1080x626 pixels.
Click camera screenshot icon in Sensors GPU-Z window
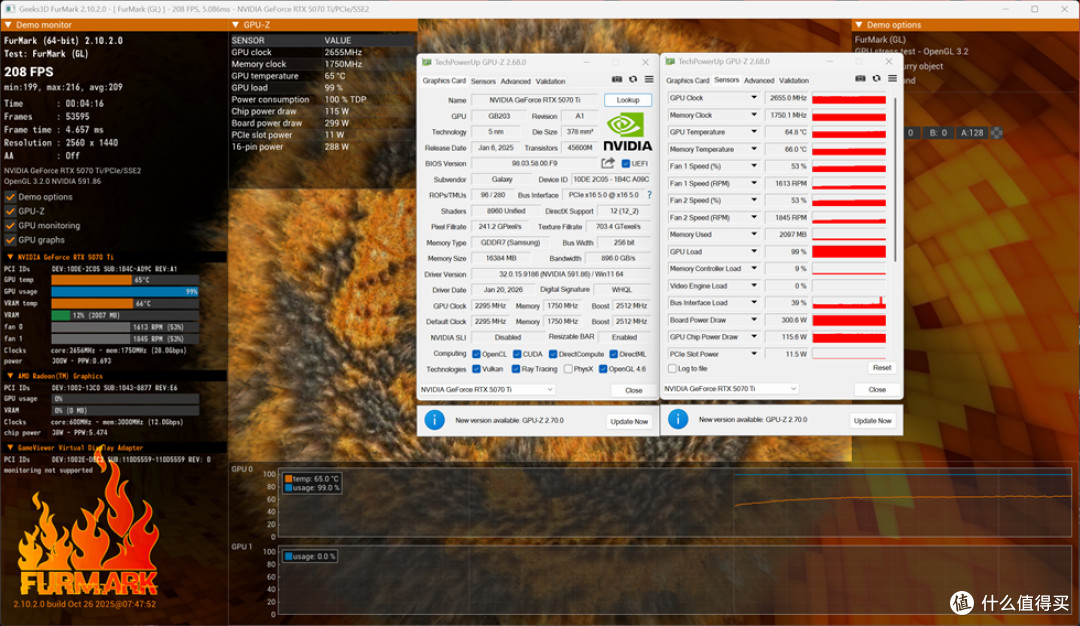coord(860,79)
